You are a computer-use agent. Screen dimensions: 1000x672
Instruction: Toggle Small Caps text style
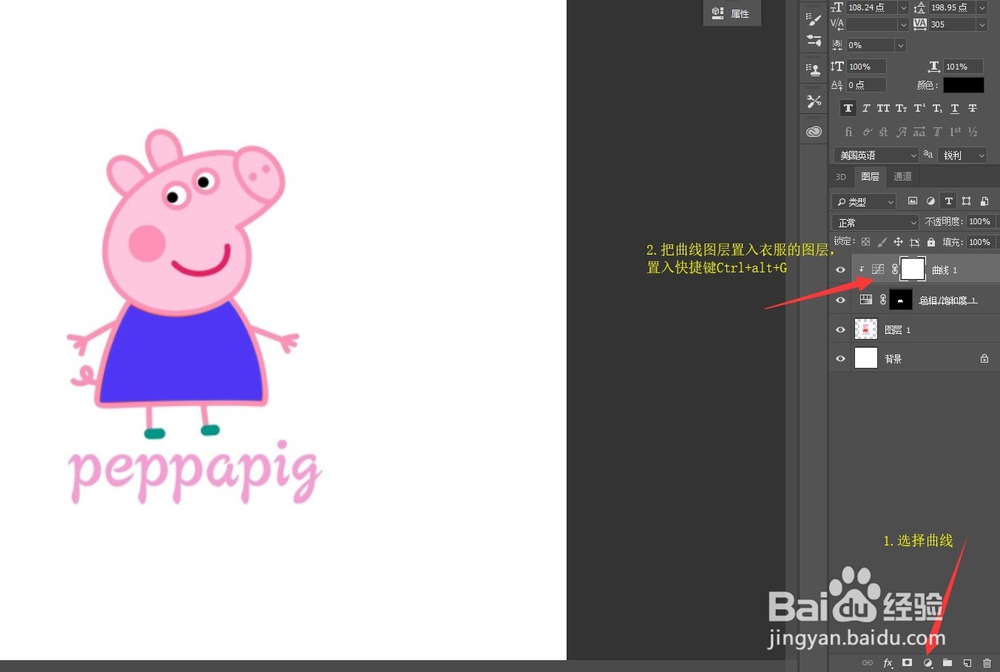[901, 108]
